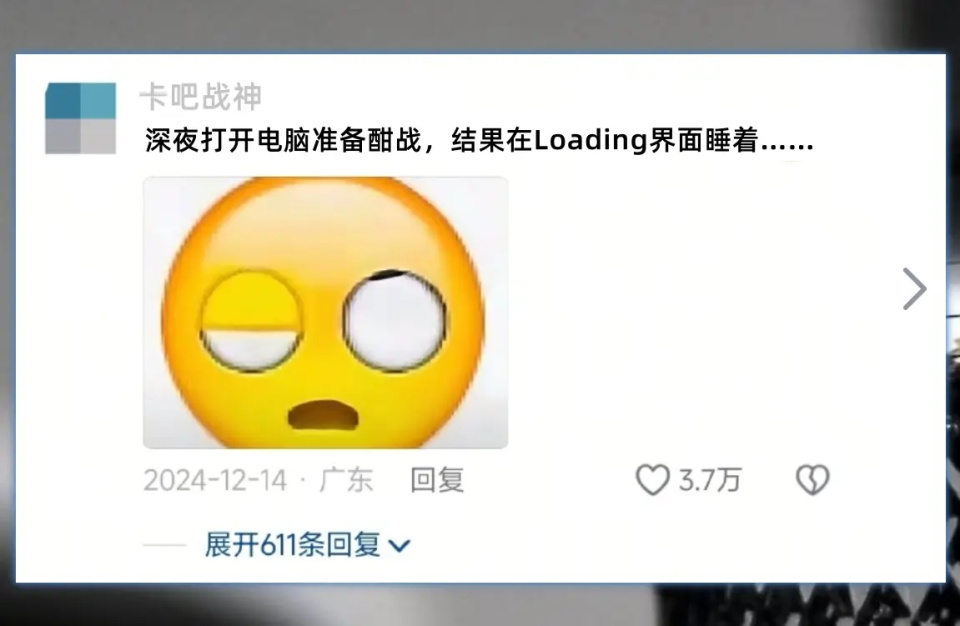
Task: Open the avatar of 卡吧战神
Action: click(x=80, y=118)
